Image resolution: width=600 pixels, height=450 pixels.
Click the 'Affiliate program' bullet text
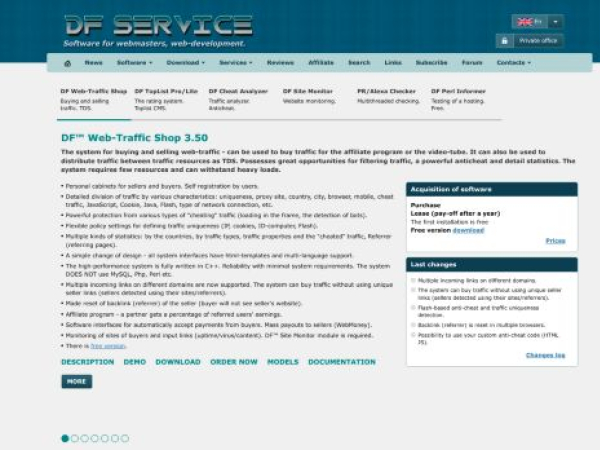[x=174, y=315]
